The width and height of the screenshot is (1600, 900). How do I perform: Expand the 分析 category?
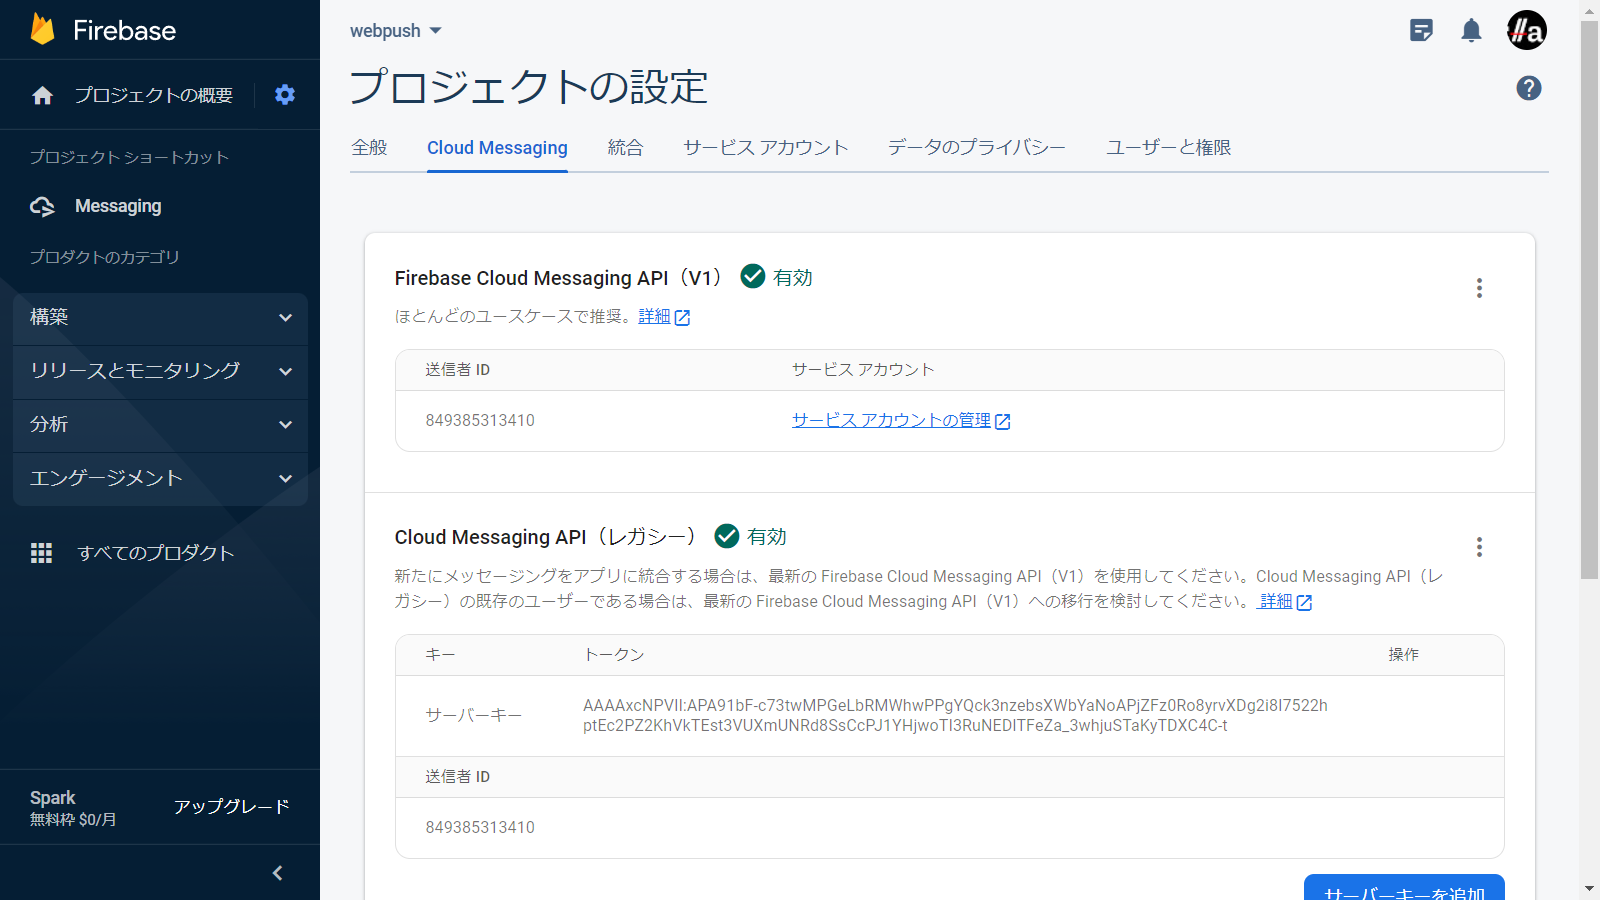[x=160, y=425]
